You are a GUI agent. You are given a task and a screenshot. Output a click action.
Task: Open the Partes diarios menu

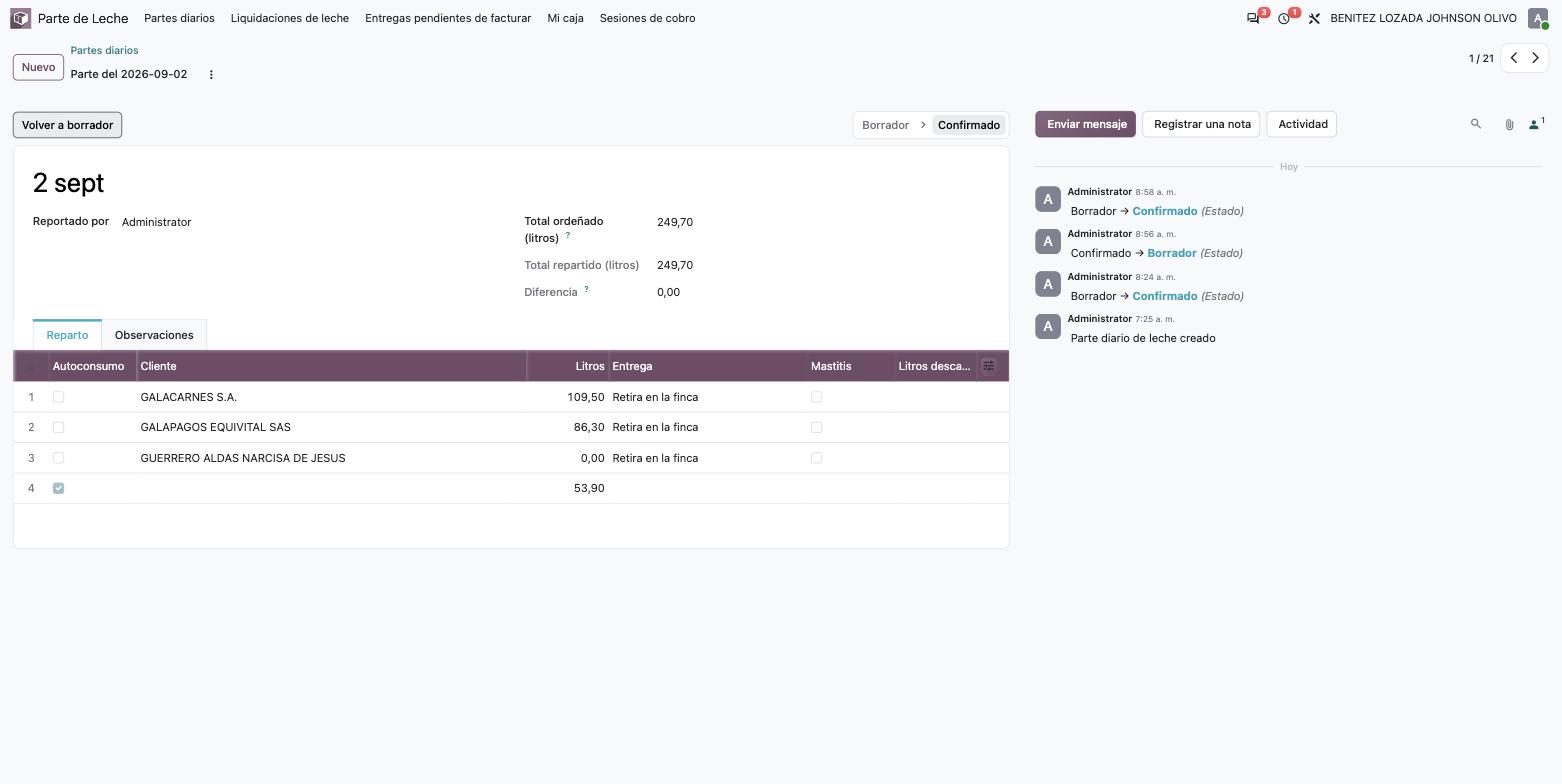179,18
